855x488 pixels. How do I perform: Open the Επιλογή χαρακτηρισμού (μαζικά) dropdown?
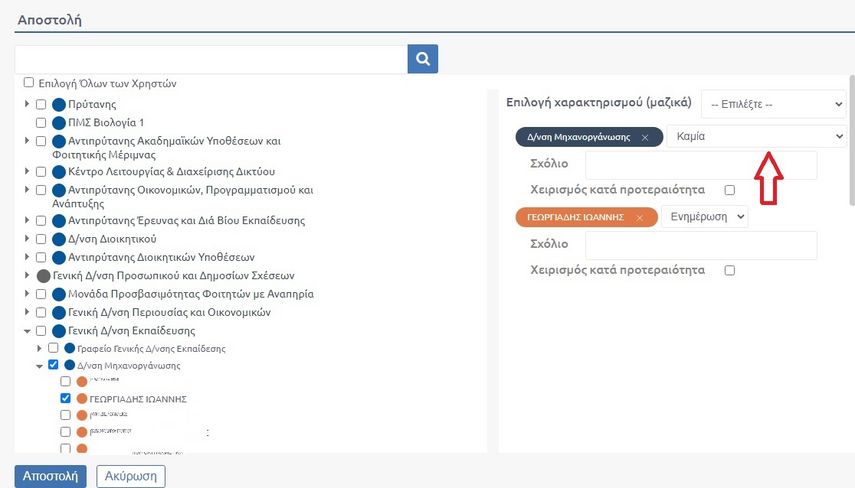click(773, 104)
